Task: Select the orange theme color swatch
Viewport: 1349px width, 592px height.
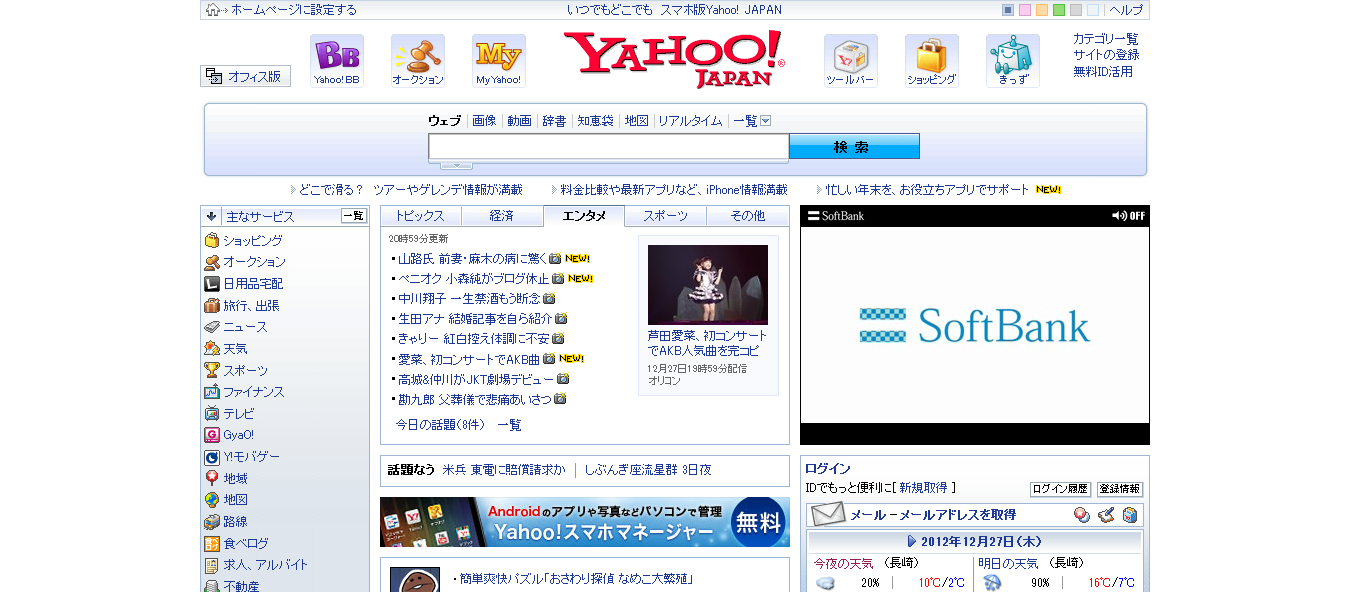Action: (1042, 10)
